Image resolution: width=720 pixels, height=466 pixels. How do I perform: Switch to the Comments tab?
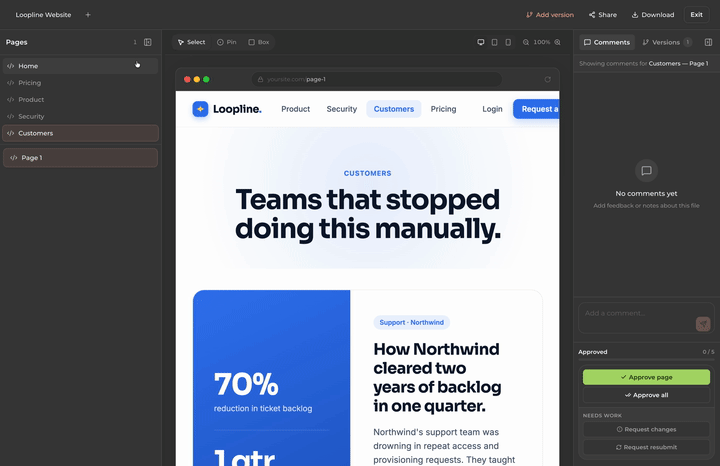click(607, 42)
